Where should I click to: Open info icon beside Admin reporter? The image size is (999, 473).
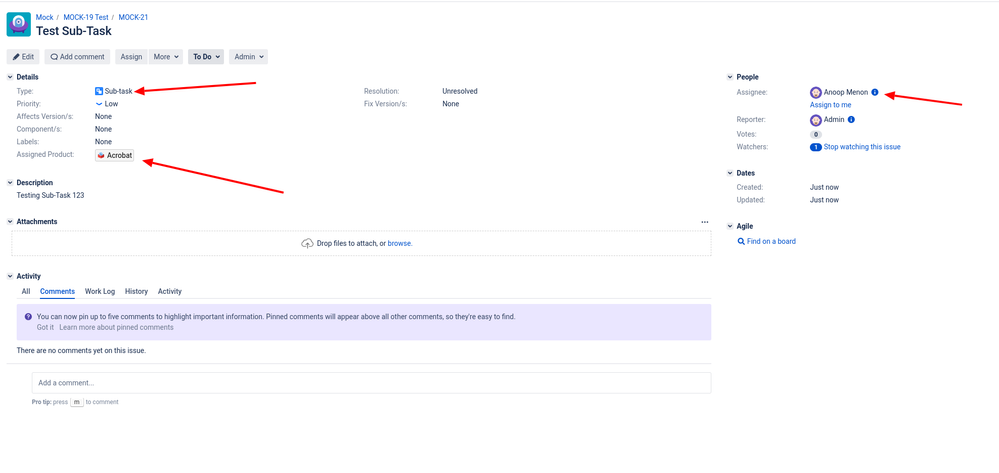[x=851, y=119]
